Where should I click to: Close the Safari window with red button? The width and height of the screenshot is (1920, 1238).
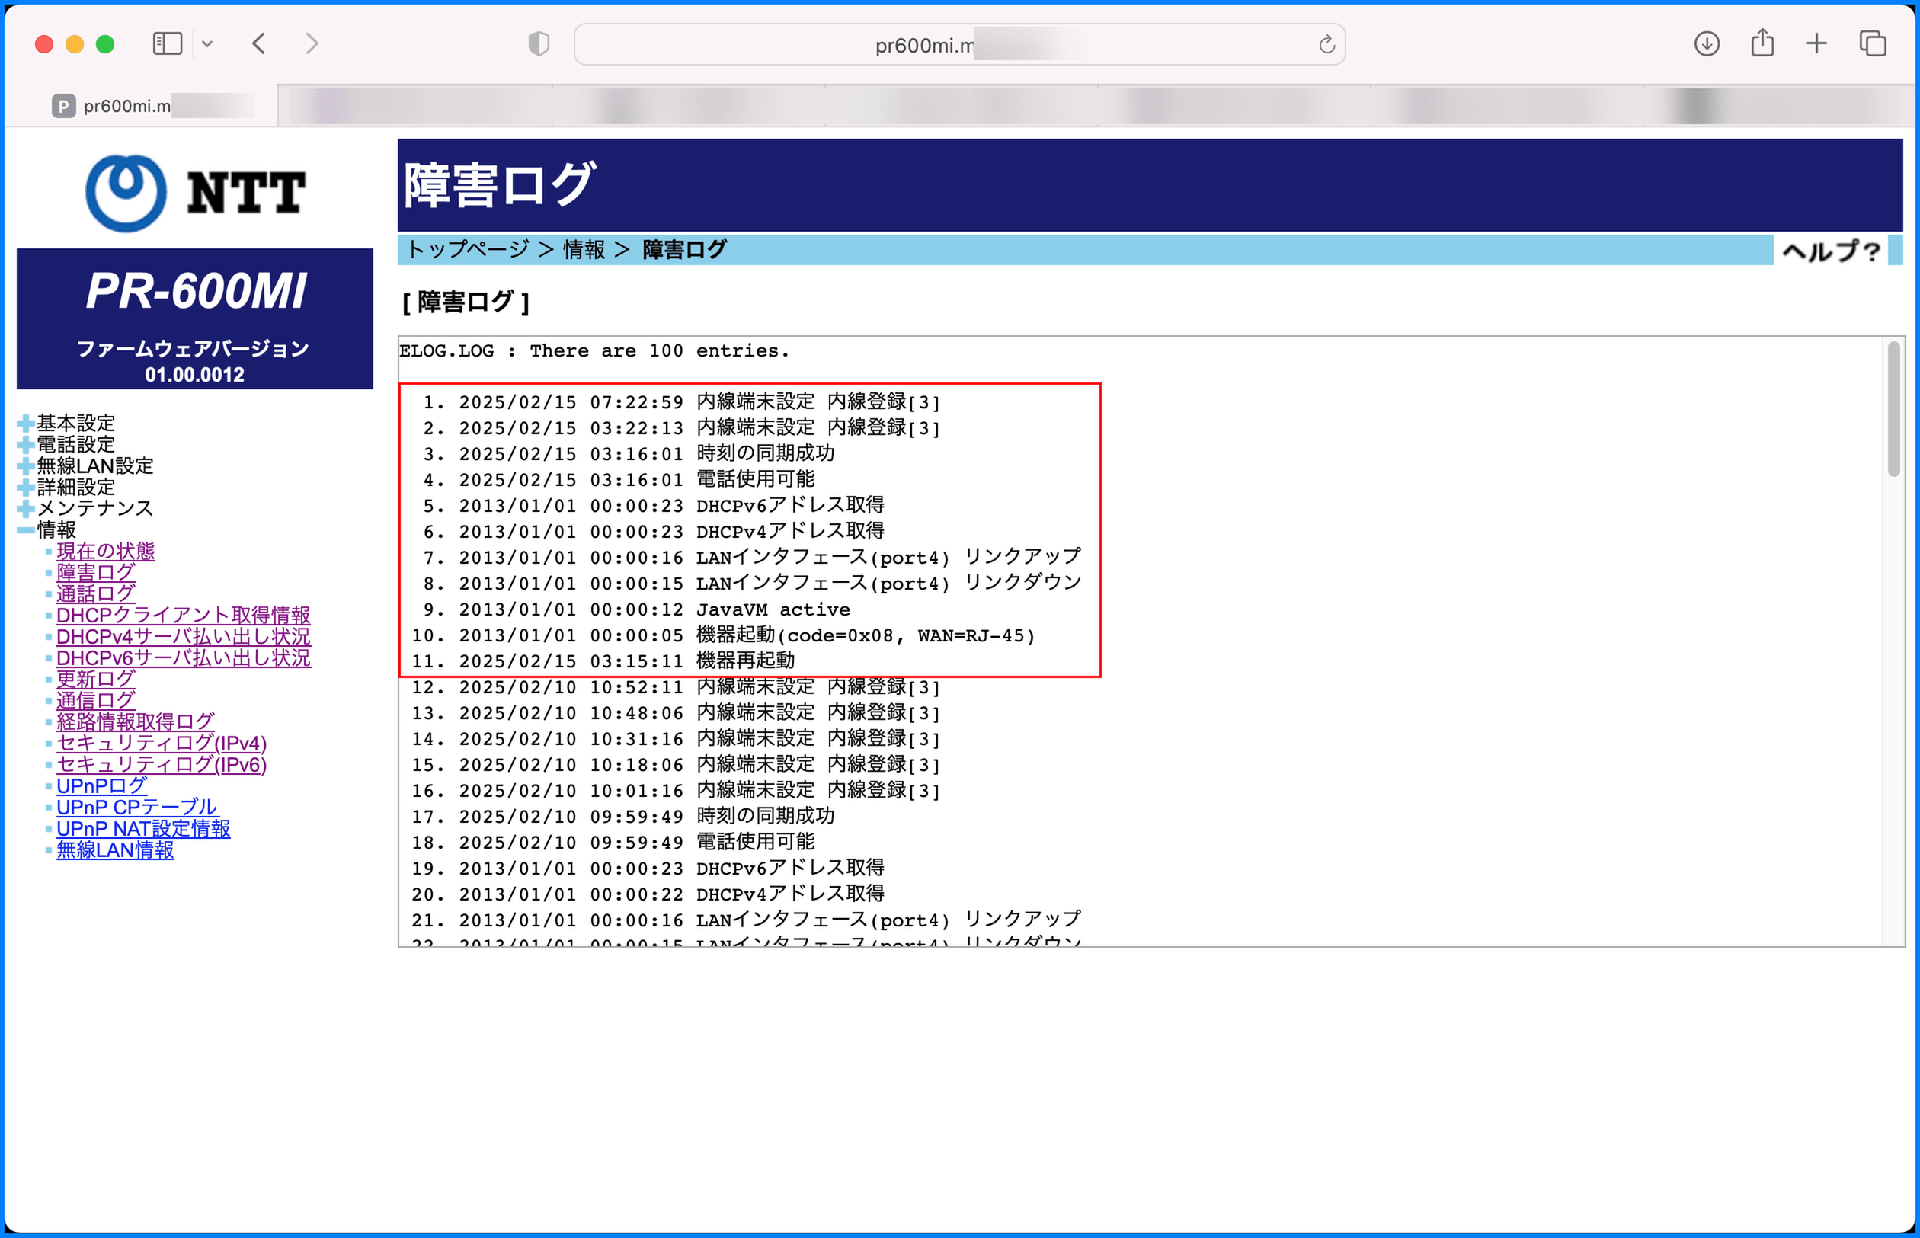[44, 44]
